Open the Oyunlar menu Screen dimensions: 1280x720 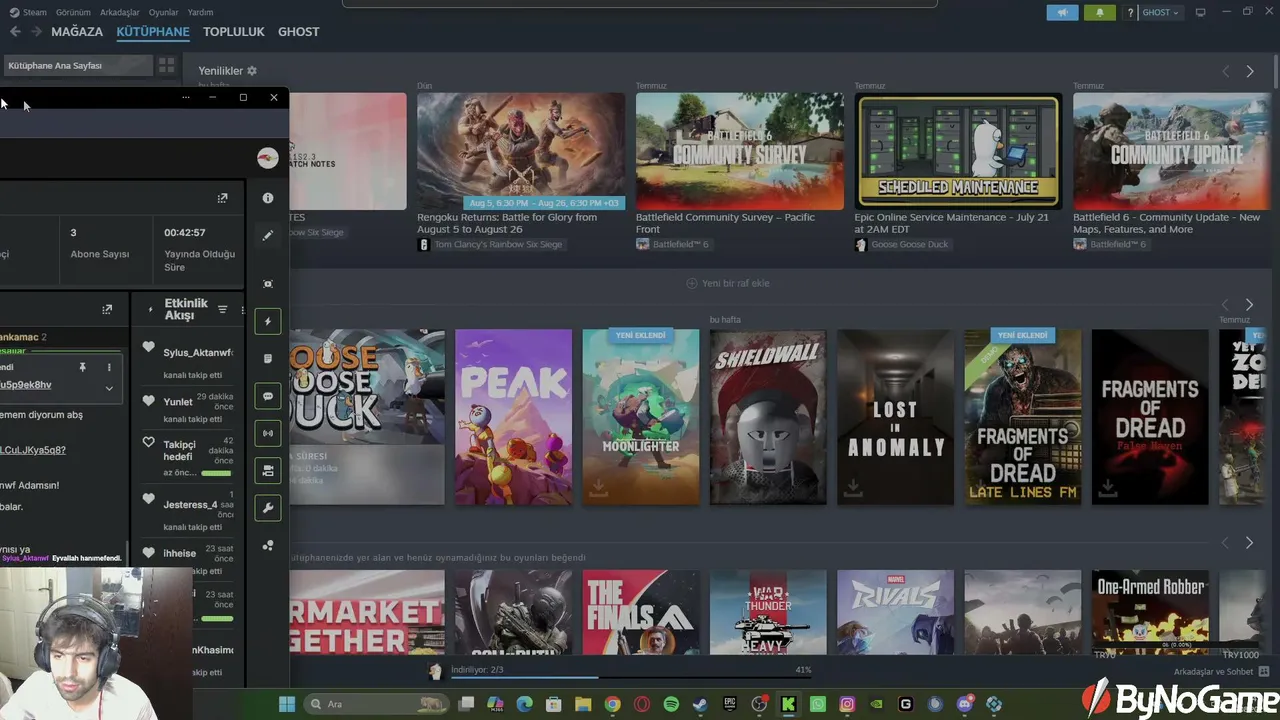pyautogui.click(x=164, y=12)
